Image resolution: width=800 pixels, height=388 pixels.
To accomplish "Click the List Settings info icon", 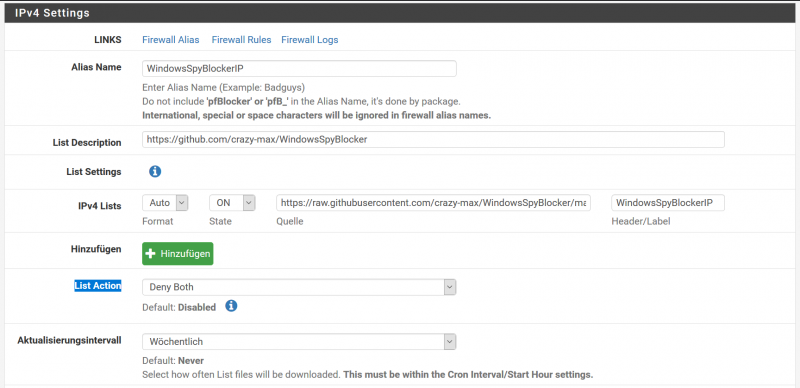I will tap(155, 172).
